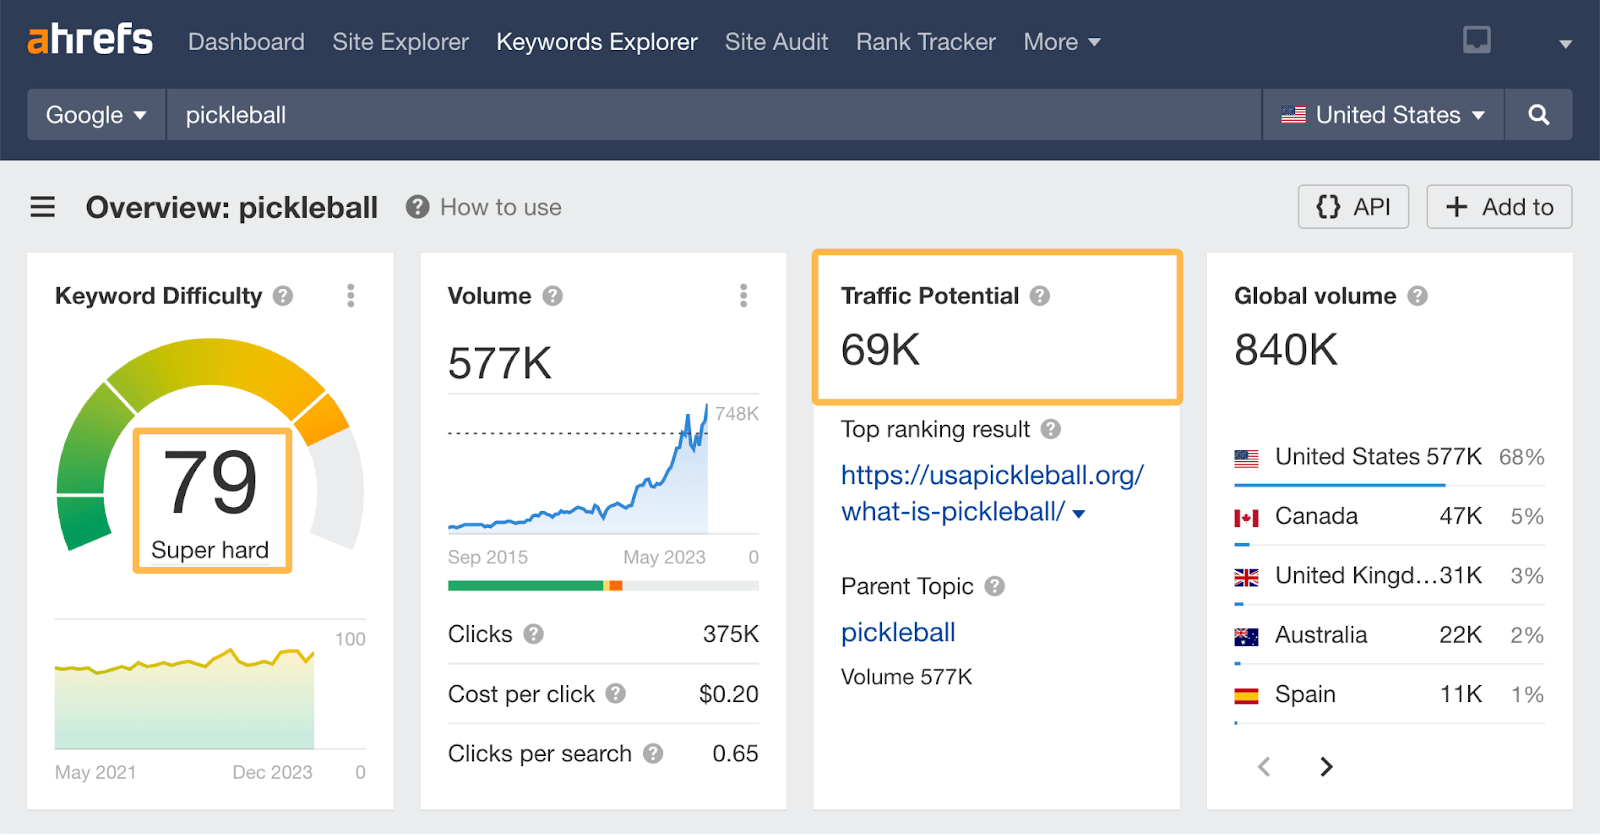This screenshot has height=835, width=1600.
Task: Click the search volume trend chart
Action: point(580,468)
